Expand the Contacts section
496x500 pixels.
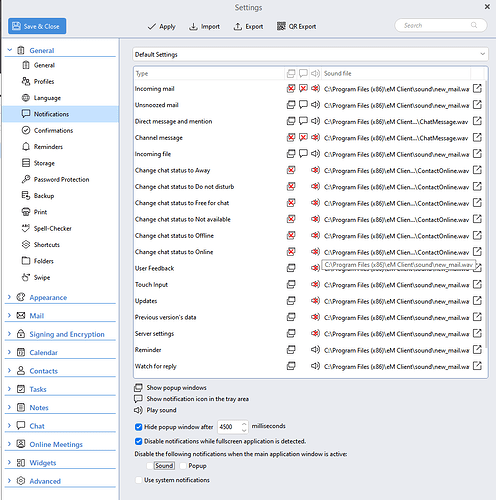pyautogui.click(x=9, y=371)
